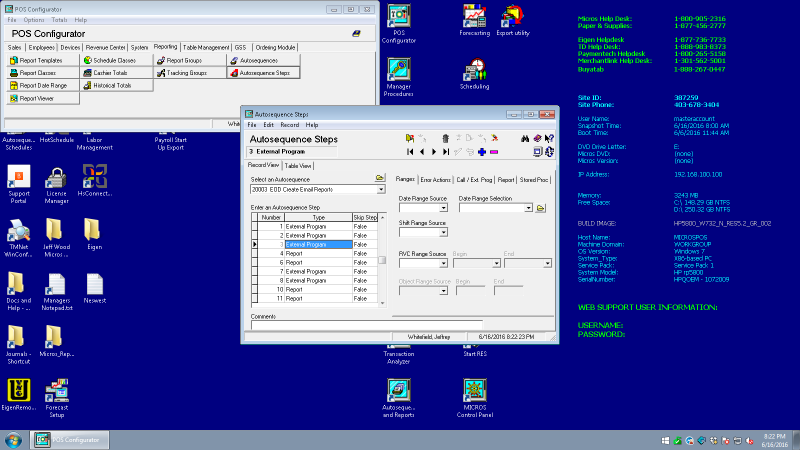Open the MICROS Control Panel desktop icon
The image size is (800, 450).
(x=474, y=398)
